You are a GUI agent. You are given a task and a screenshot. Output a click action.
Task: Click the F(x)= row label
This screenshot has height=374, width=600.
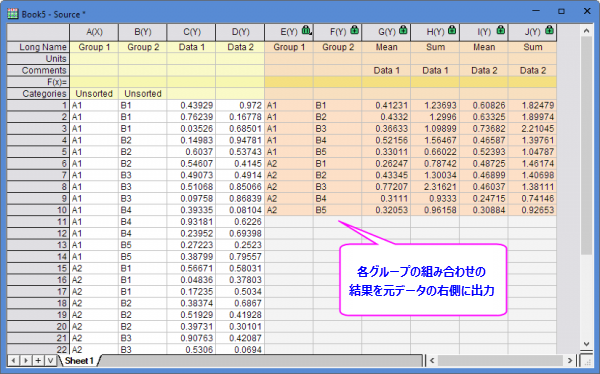38,82
